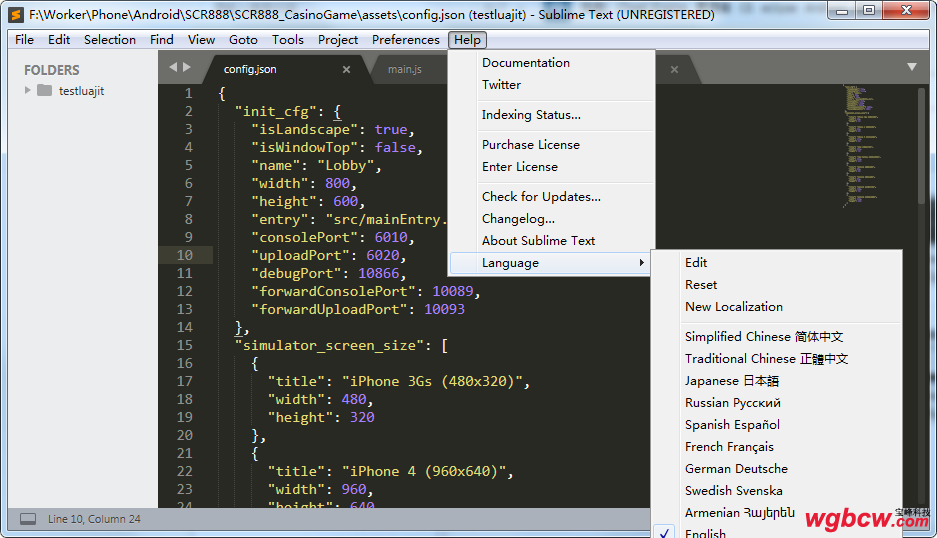The image size is (937, 538).
Task: Click the next tab right arrow
Action: [x=186, y=67]
